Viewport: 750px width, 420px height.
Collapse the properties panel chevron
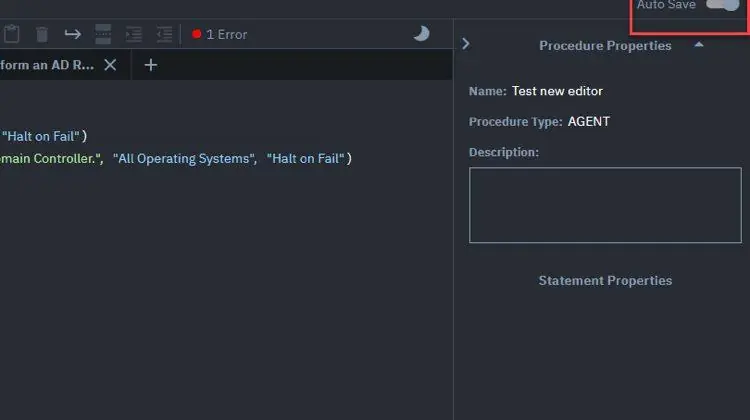pyautogui.click(x=466, y=44)
